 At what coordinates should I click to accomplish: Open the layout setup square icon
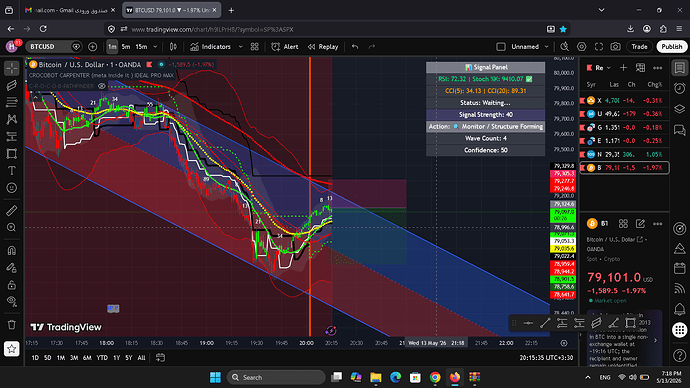[501, 47]
